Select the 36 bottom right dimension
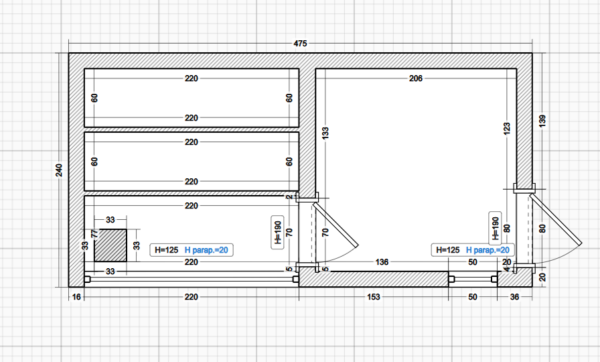600x362 pixels. 515,297
